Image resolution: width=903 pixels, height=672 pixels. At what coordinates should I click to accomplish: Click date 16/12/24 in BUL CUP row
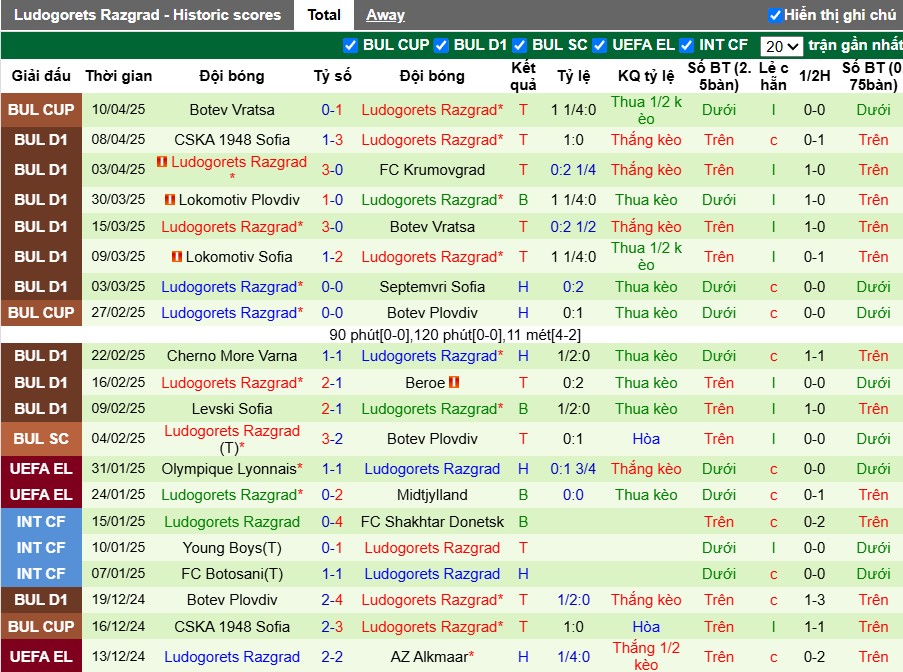tap(118, 627)
